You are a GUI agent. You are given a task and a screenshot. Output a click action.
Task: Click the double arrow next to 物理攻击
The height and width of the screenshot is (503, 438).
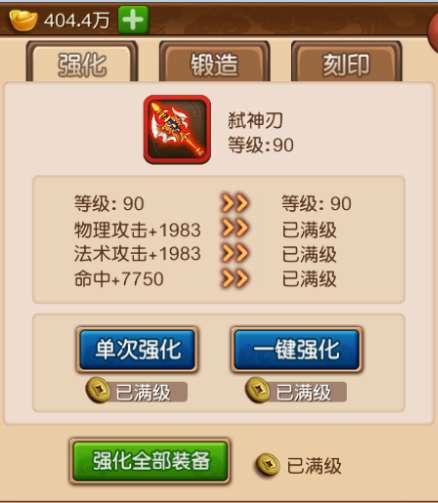tap(235, 228)
